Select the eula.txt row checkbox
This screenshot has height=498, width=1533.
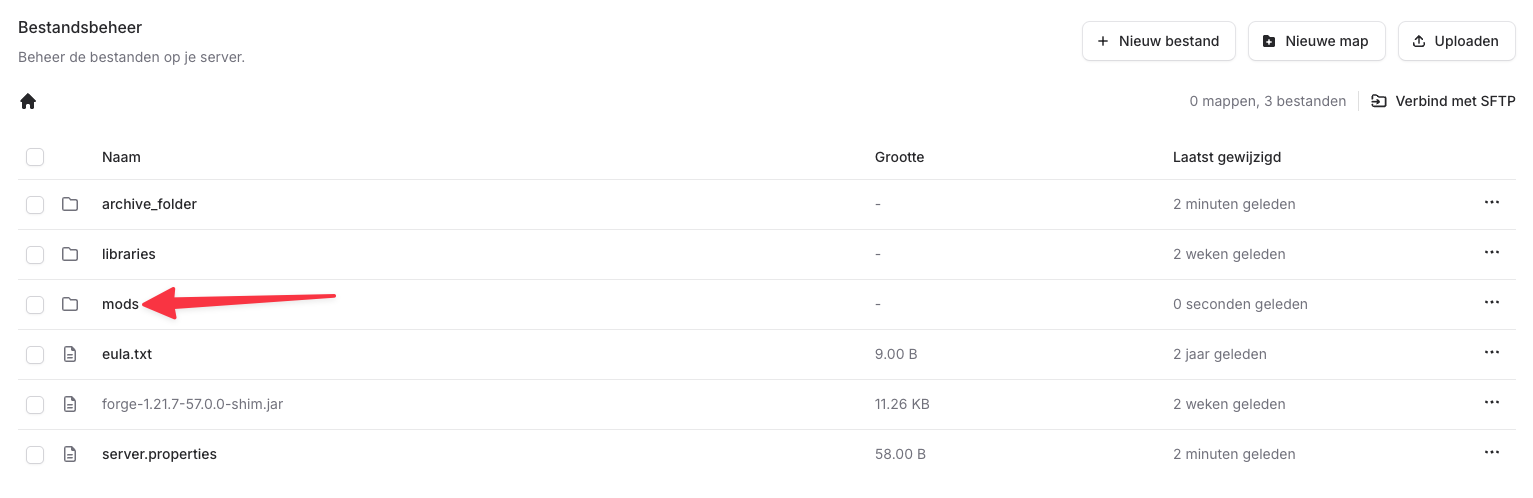point(35,354)
